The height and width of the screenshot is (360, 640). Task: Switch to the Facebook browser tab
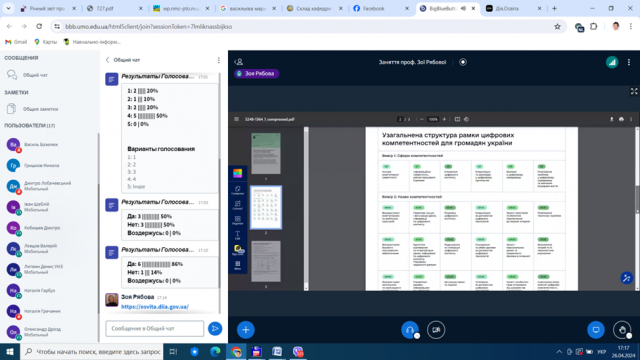(381, 8)
